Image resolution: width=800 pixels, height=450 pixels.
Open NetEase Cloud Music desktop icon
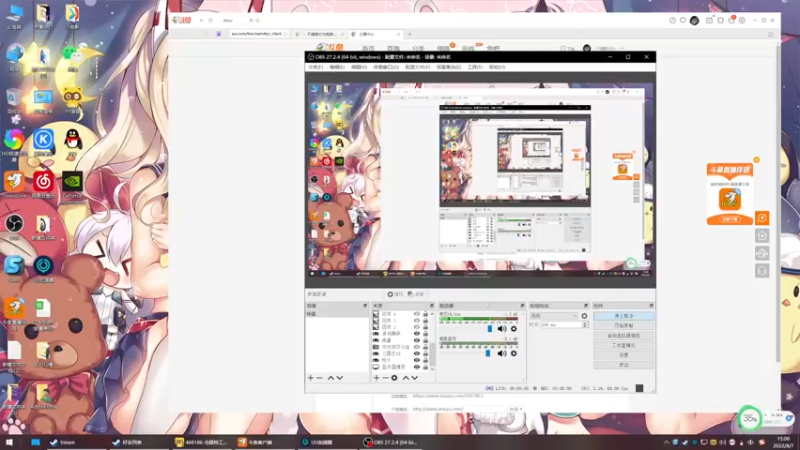click(43, 186)
